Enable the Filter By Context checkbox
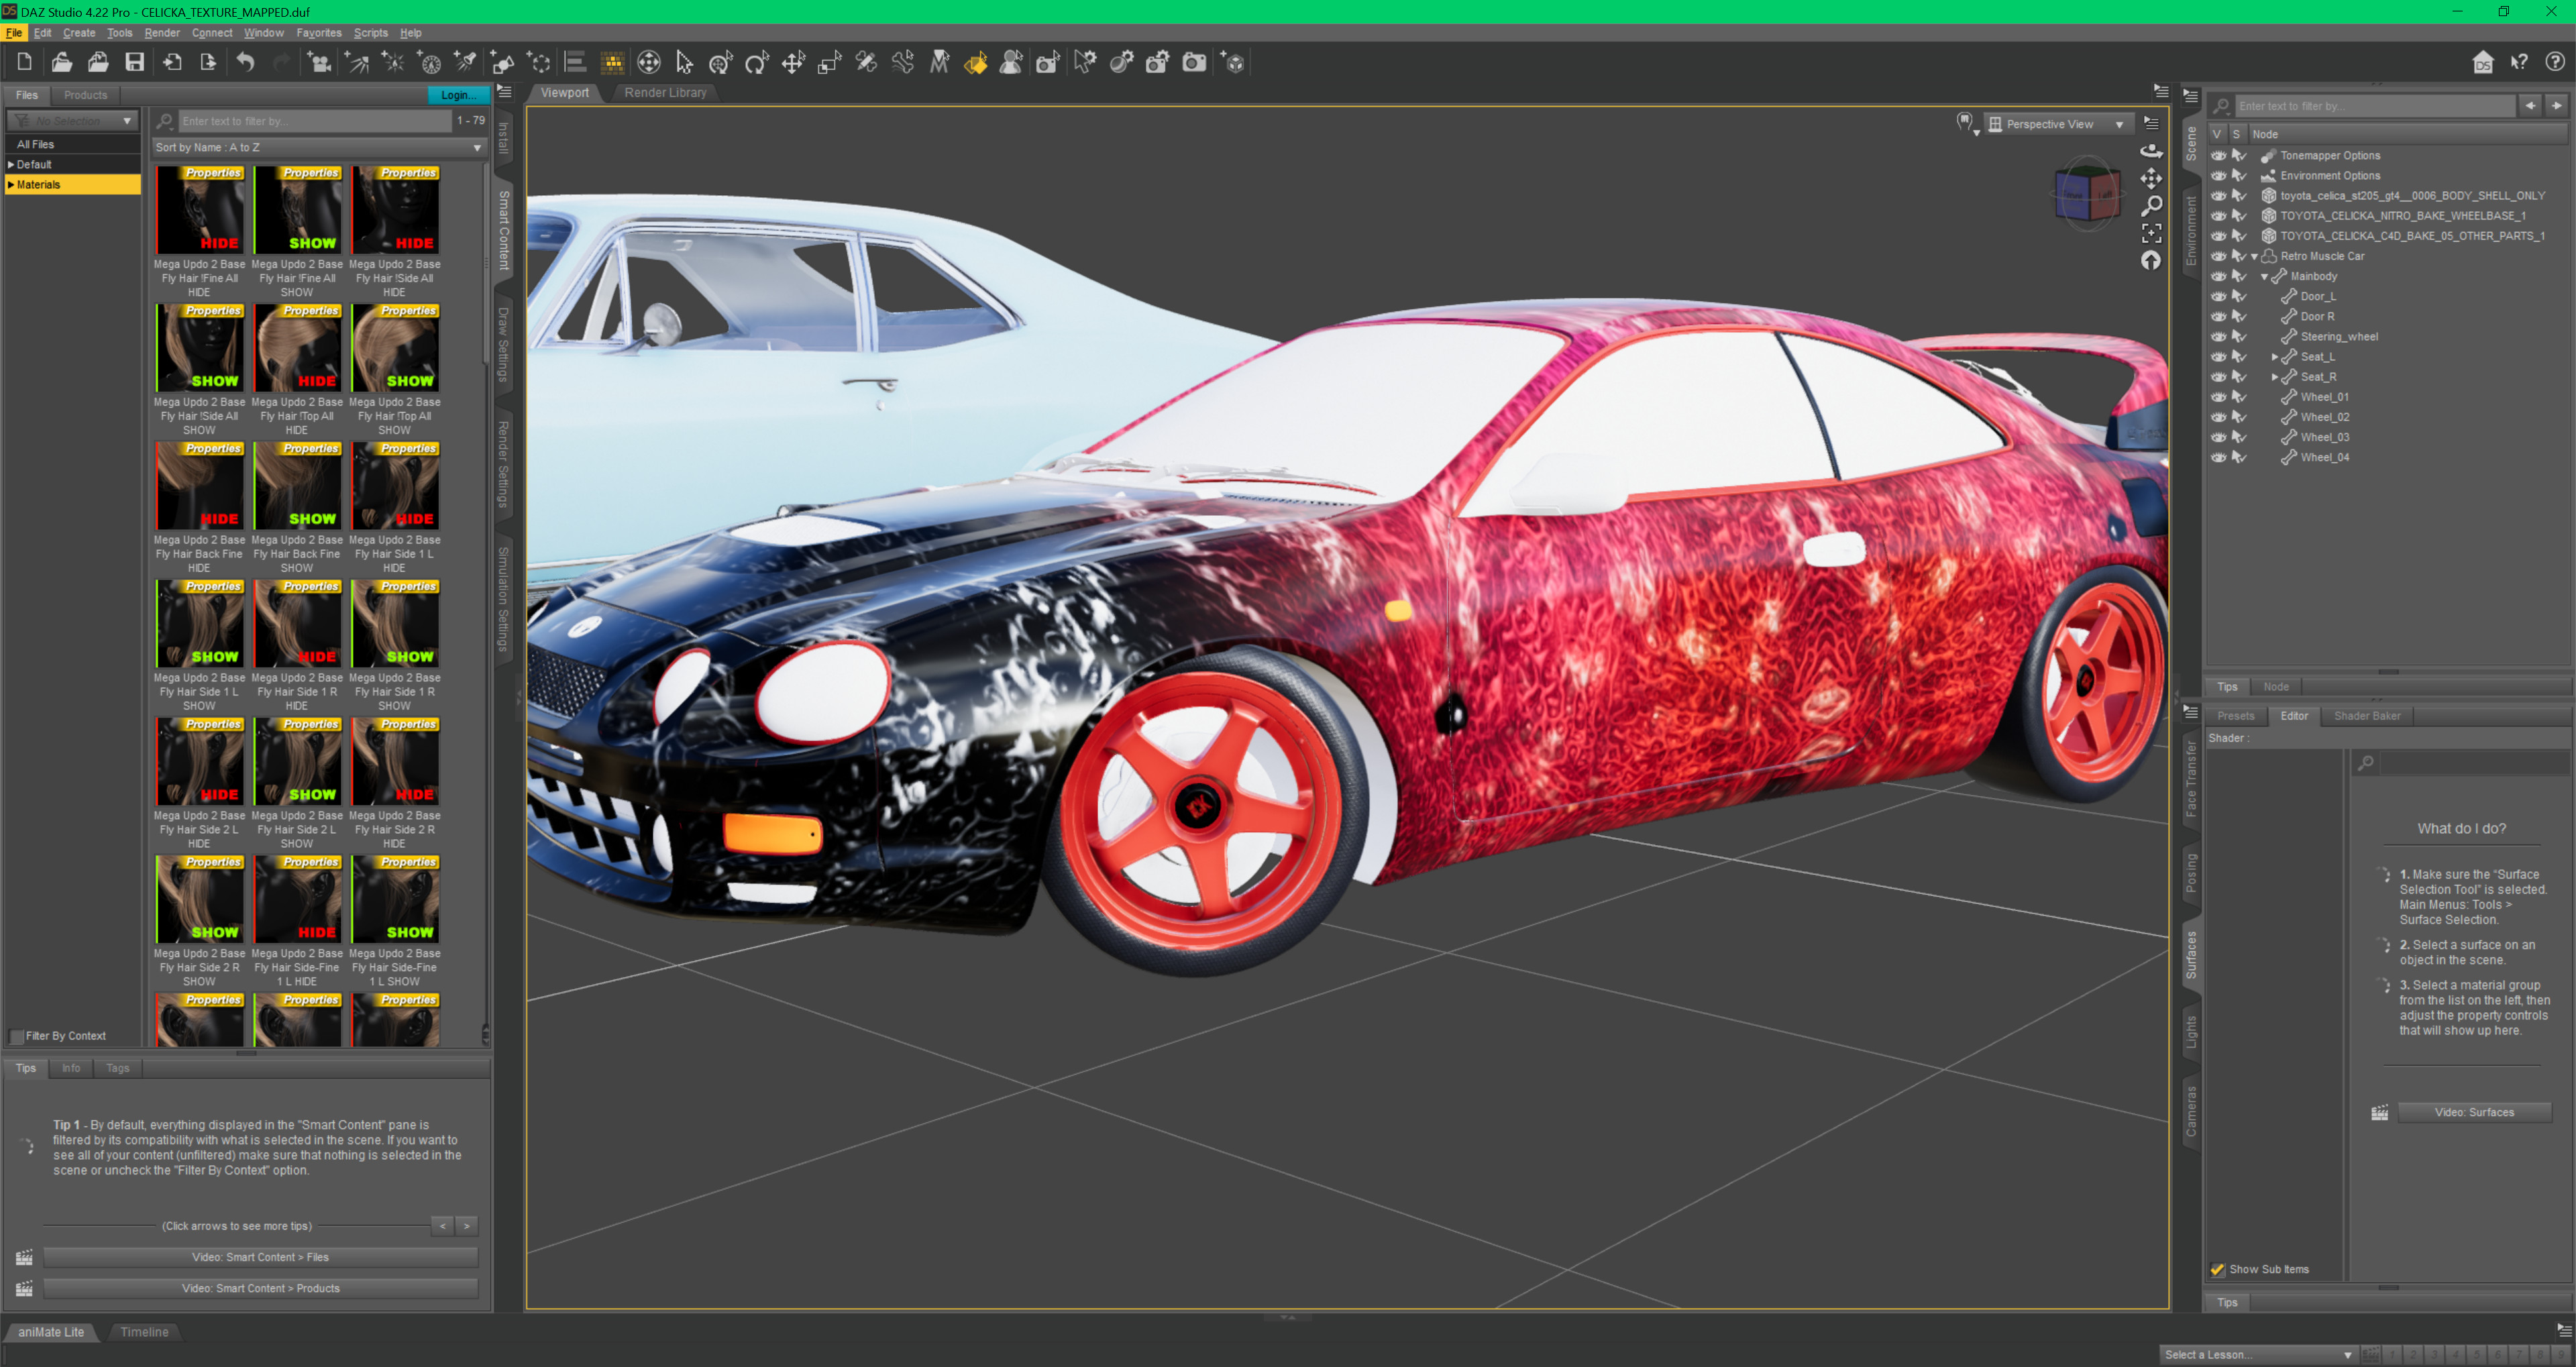This screenshot has width=2576, height=1367. click(x=17, y=1036)
